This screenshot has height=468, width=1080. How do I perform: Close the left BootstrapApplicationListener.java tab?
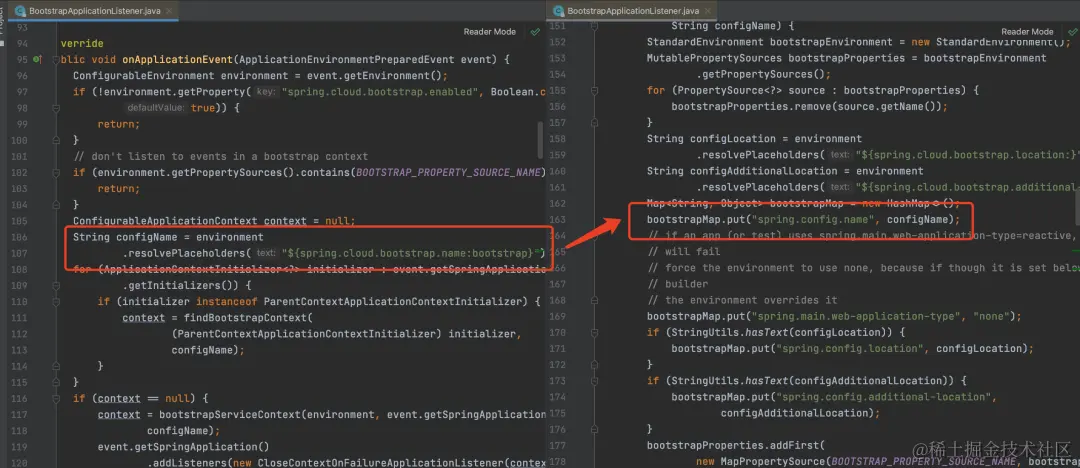click(170, 11)
